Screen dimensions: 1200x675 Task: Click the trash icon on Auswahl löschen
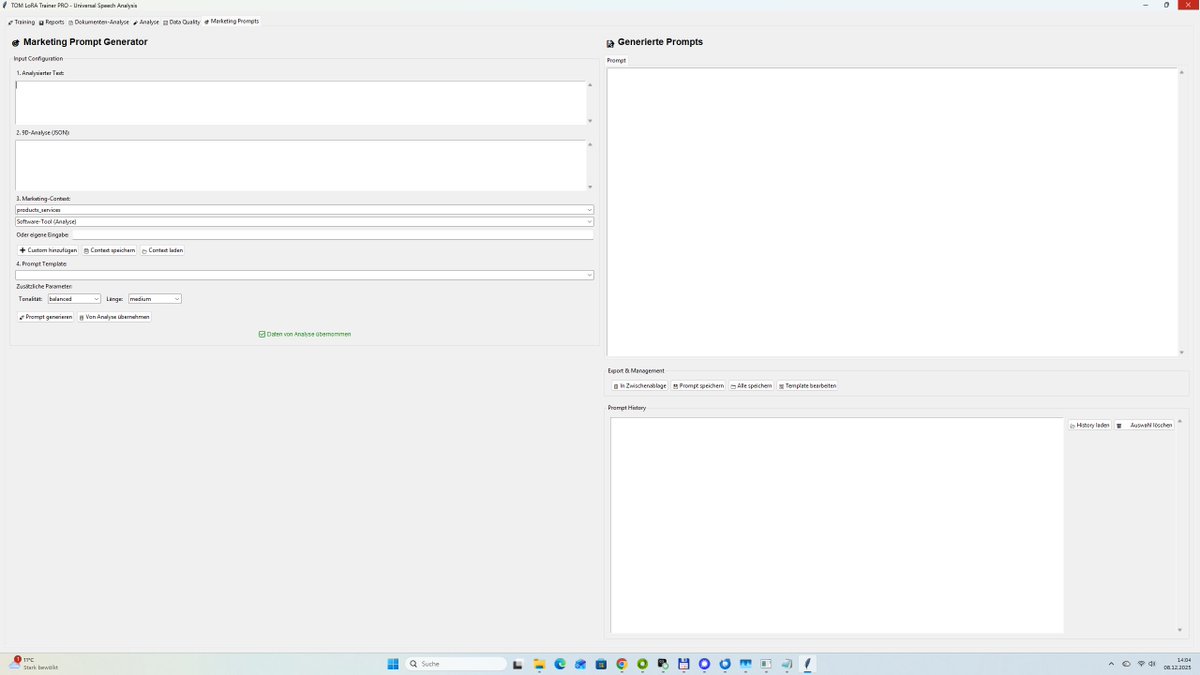coord(1120,425)
